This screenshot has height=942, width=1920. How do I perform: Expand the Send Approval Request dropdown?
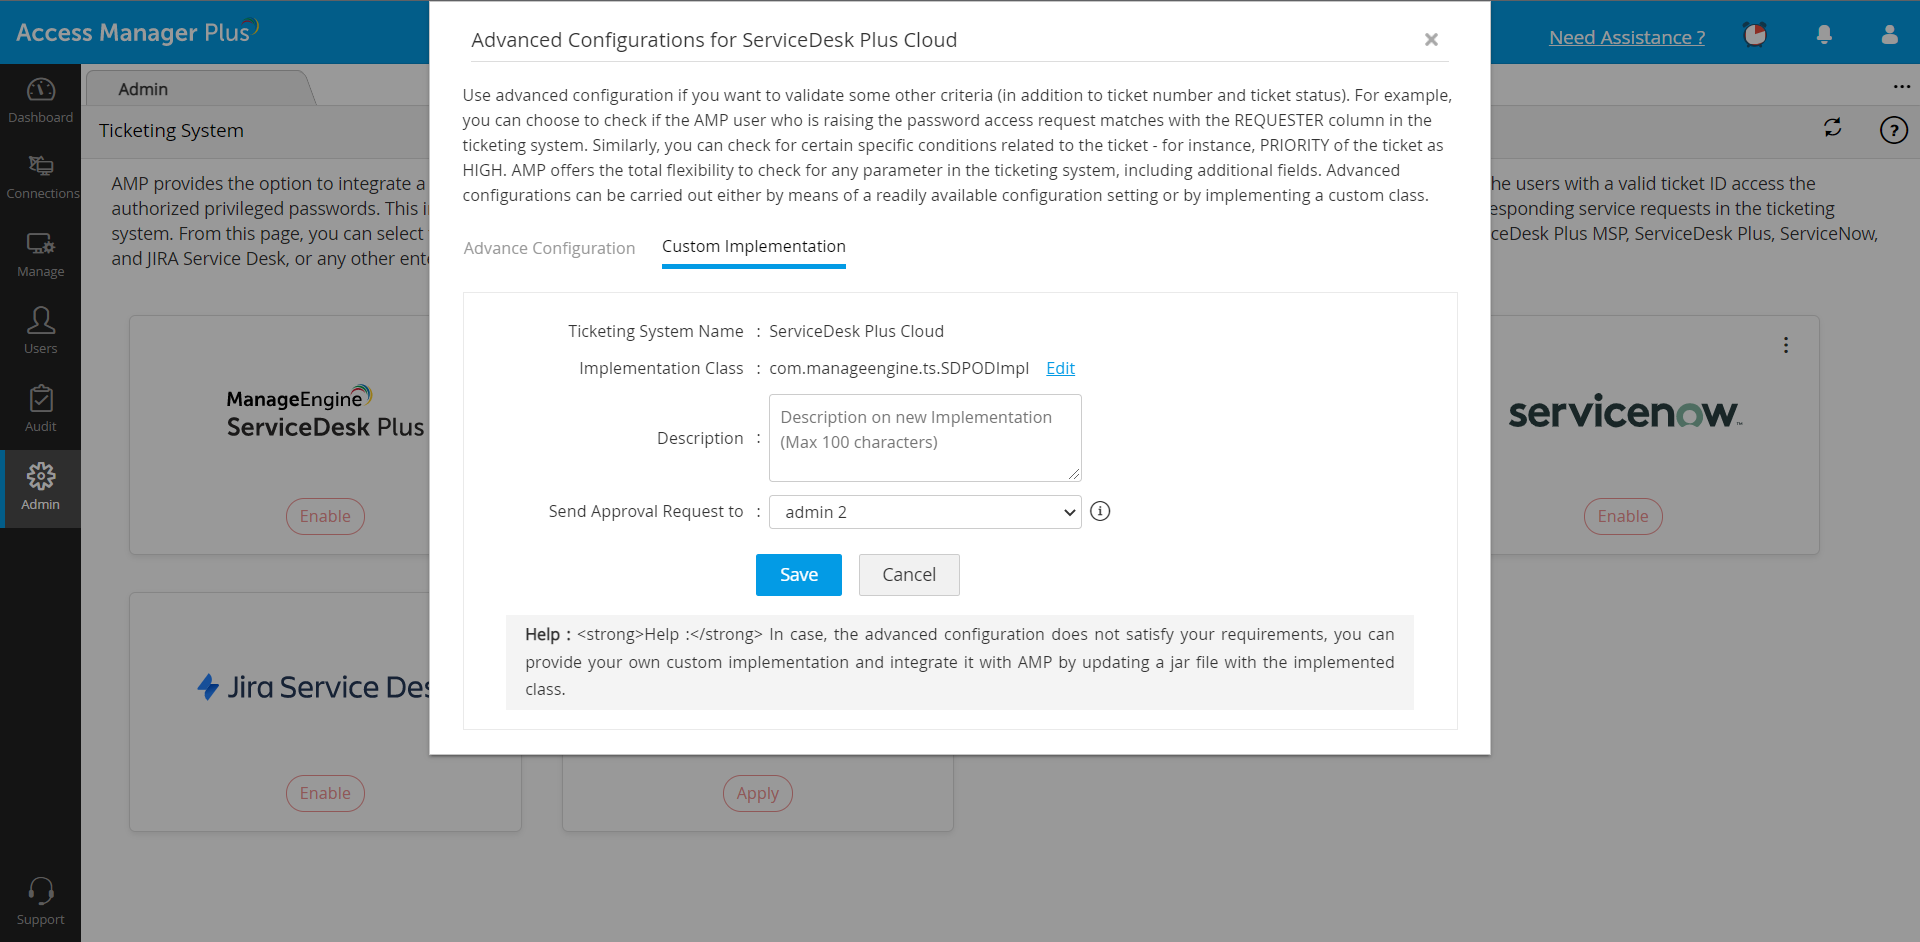tap(925, 512)
